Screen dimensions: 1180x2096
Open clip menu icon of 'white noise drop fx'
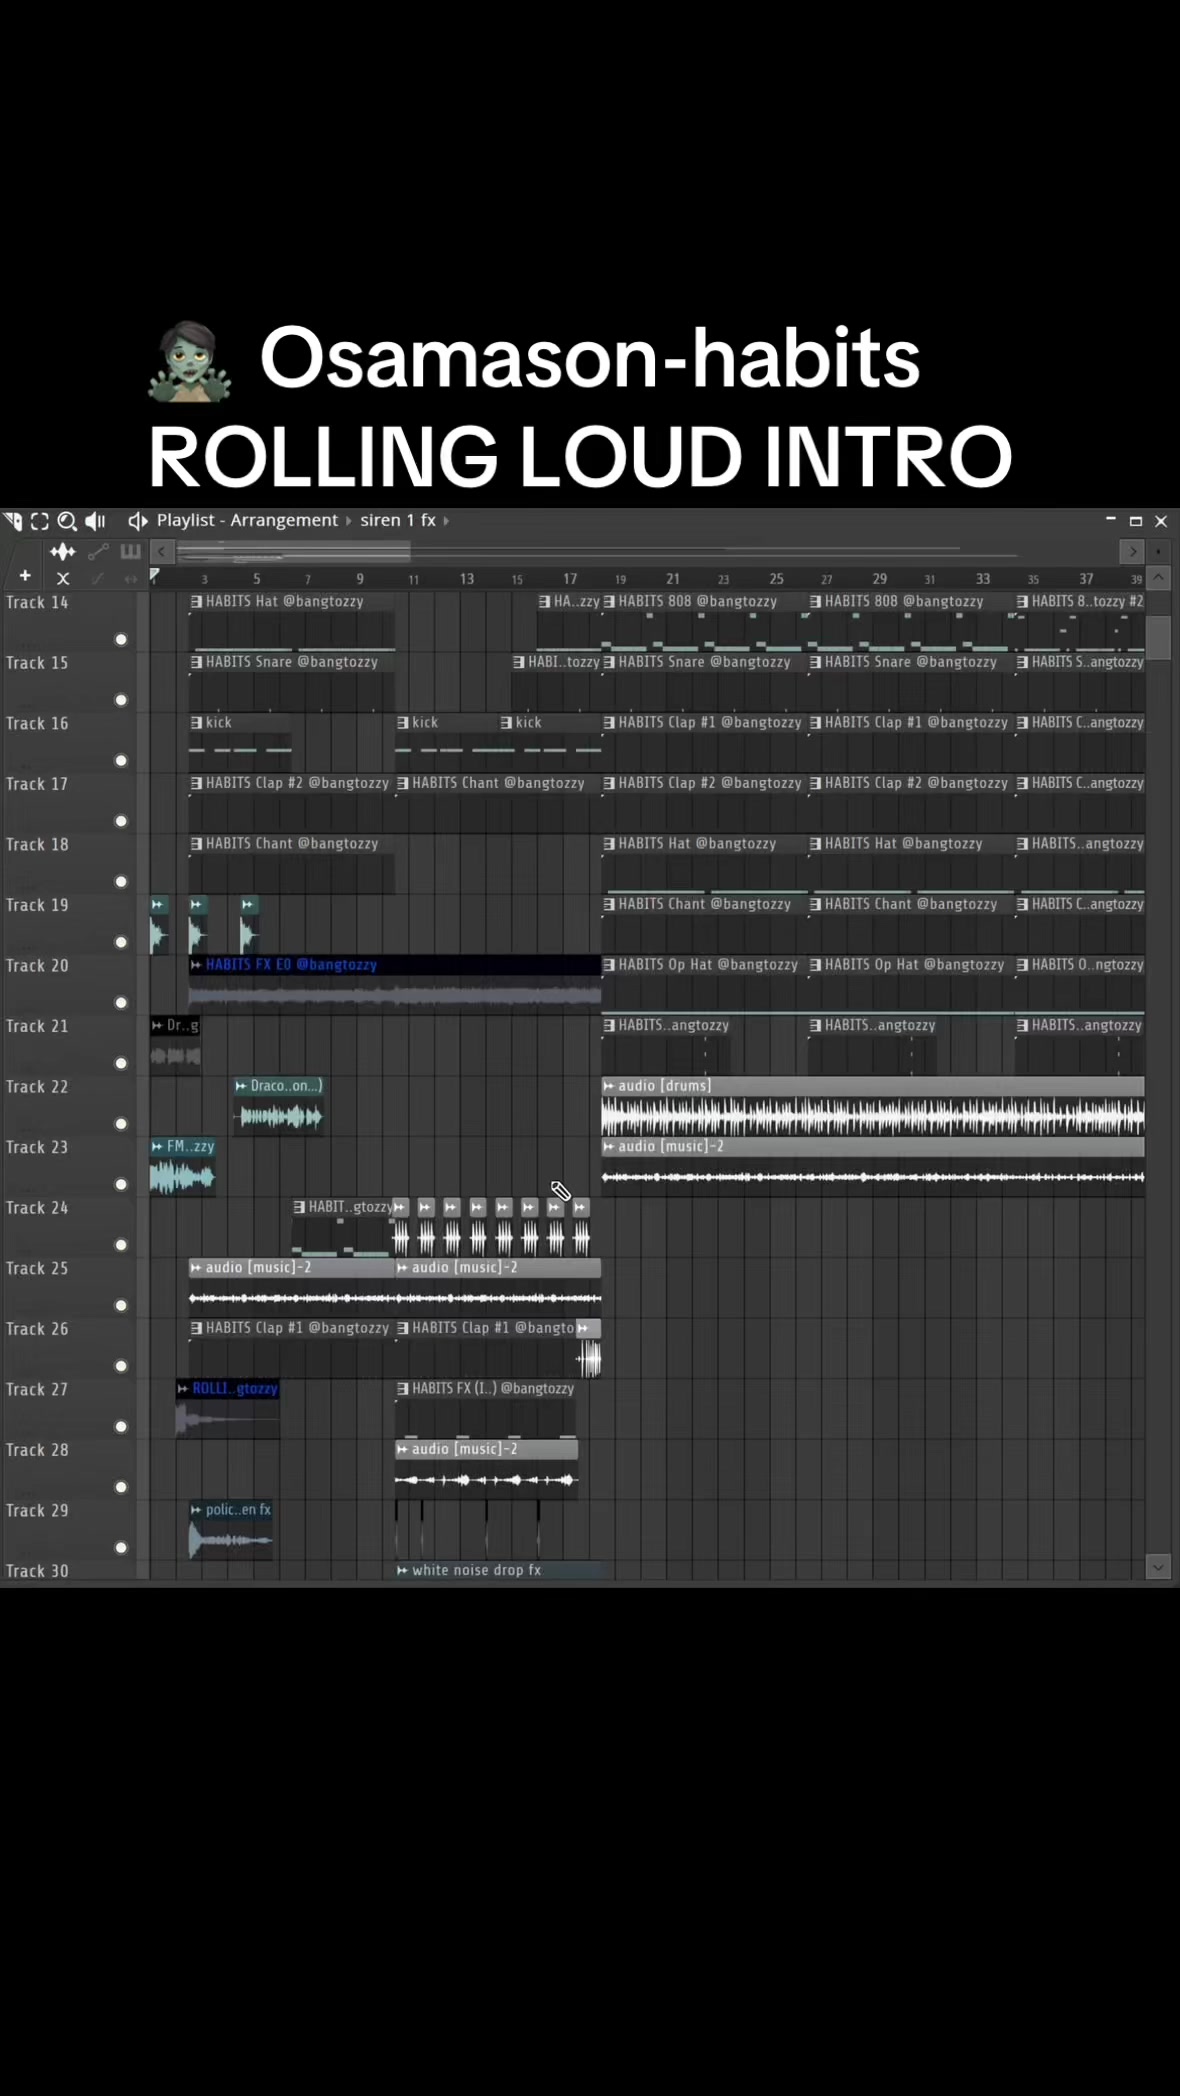click(402, 1570)
